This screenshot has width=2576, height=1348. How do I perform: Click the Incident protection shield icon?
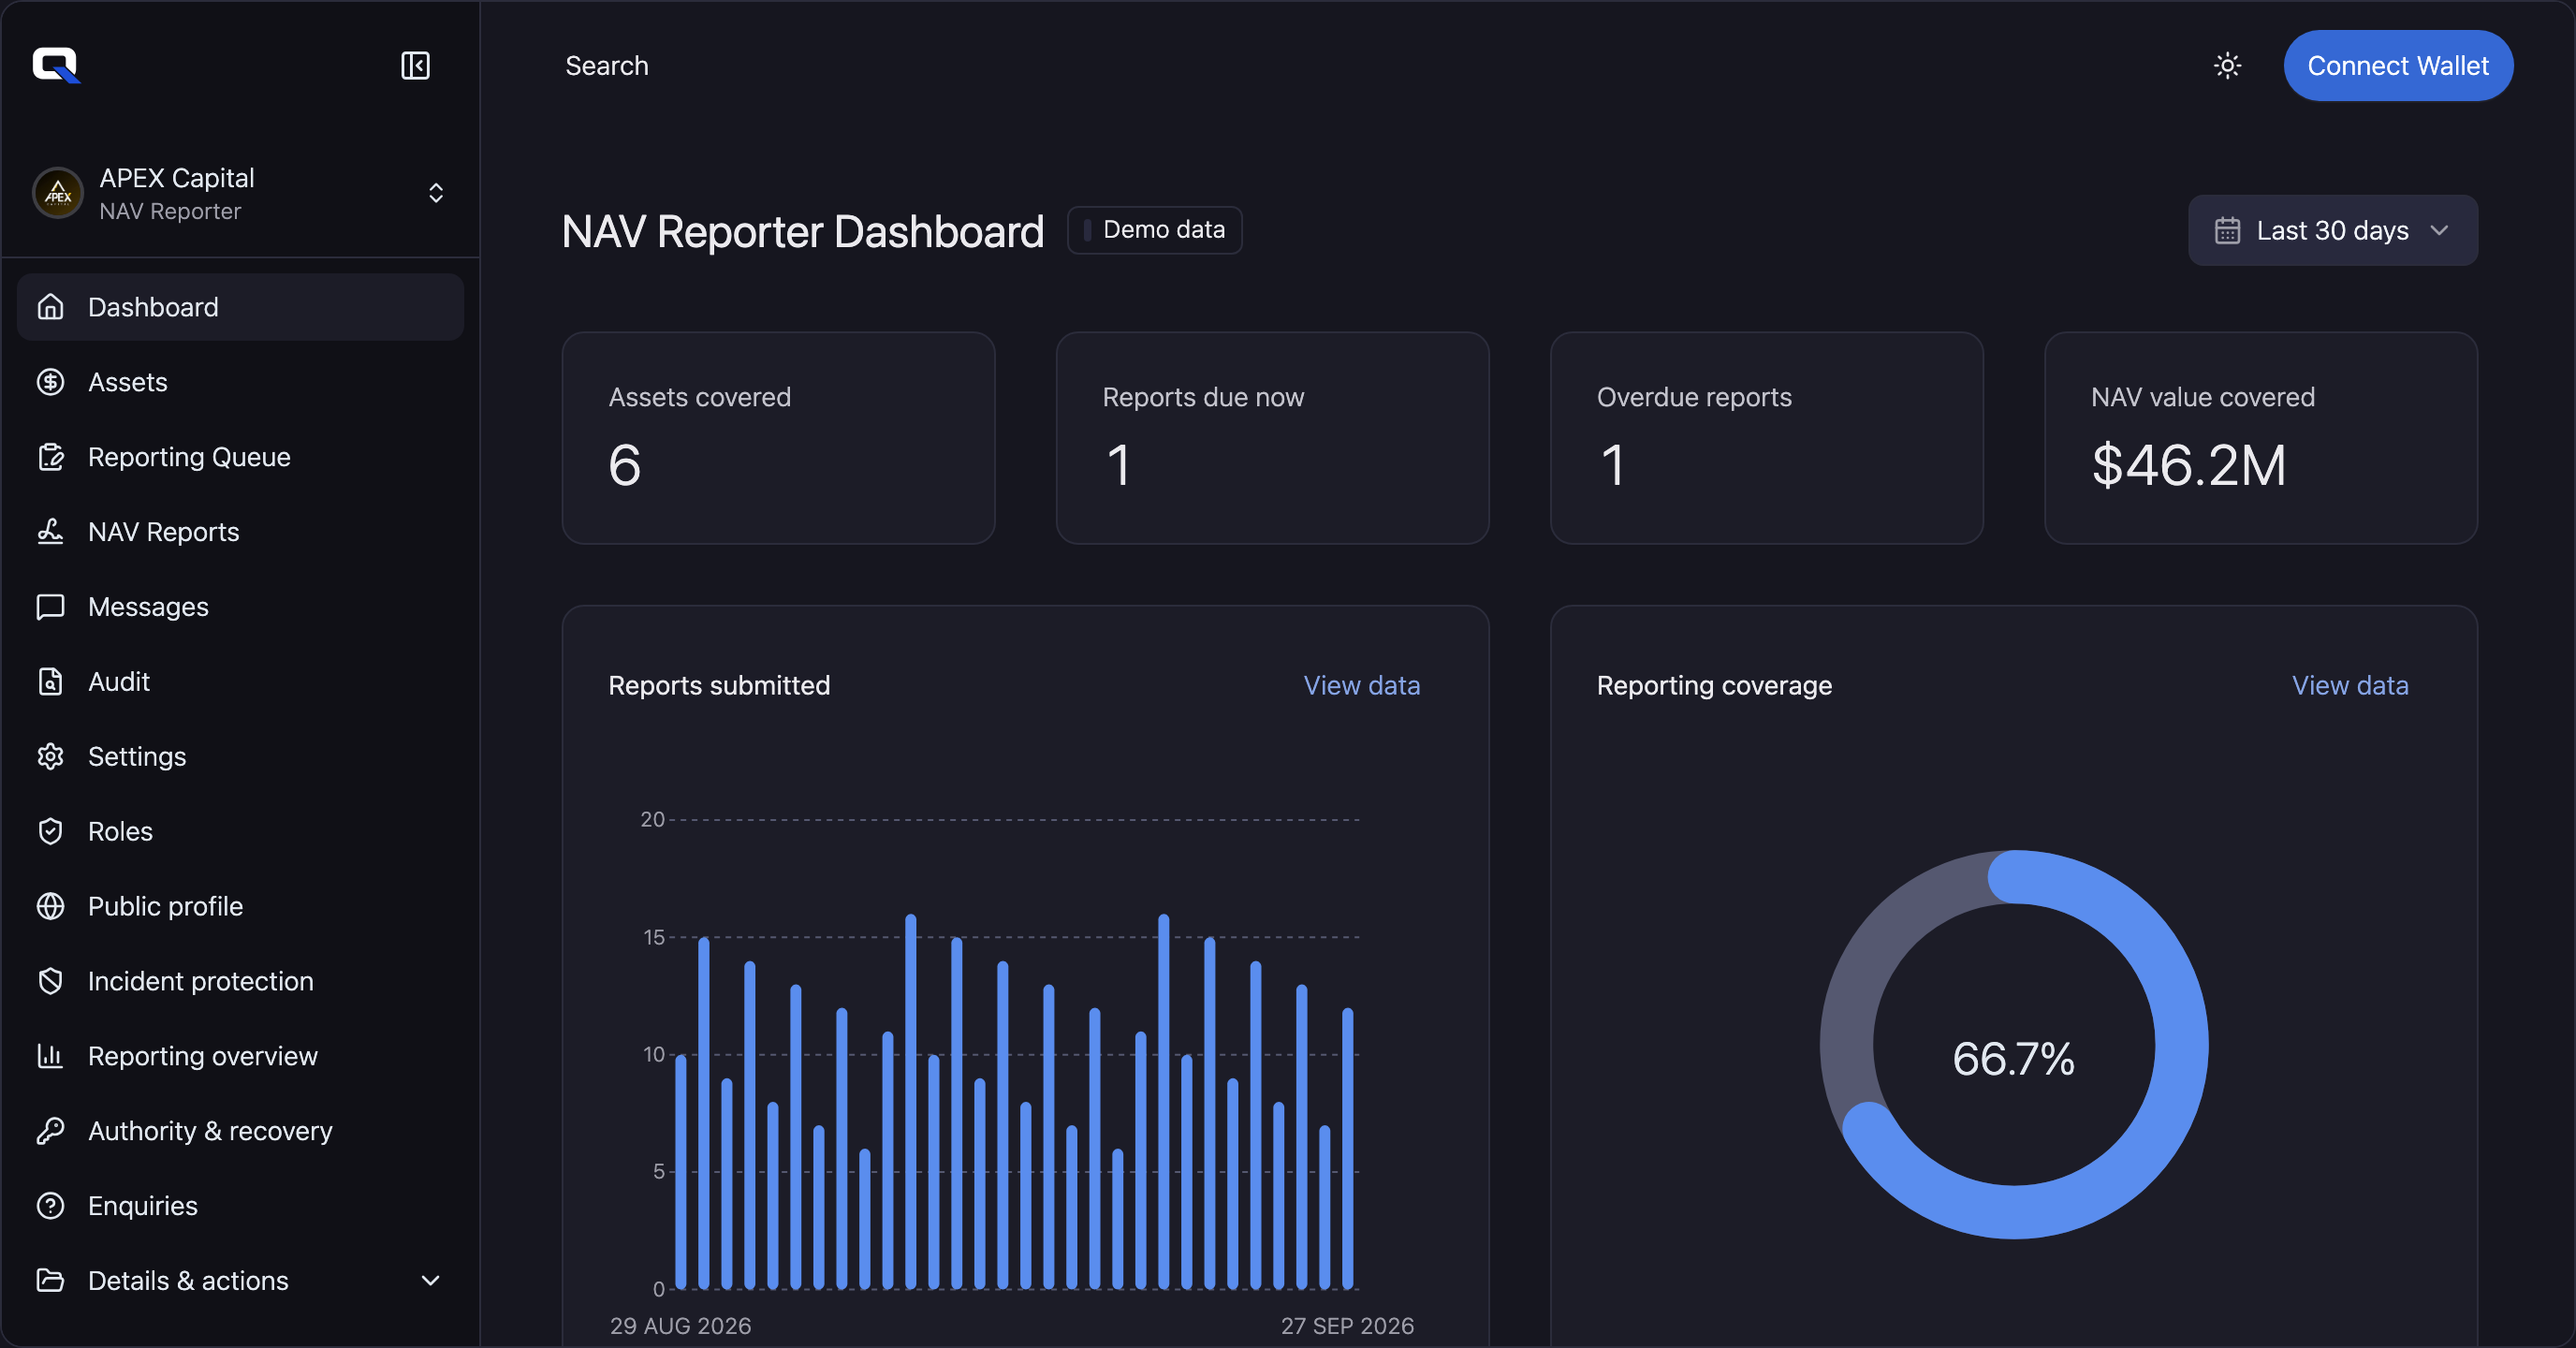point(50,982)
